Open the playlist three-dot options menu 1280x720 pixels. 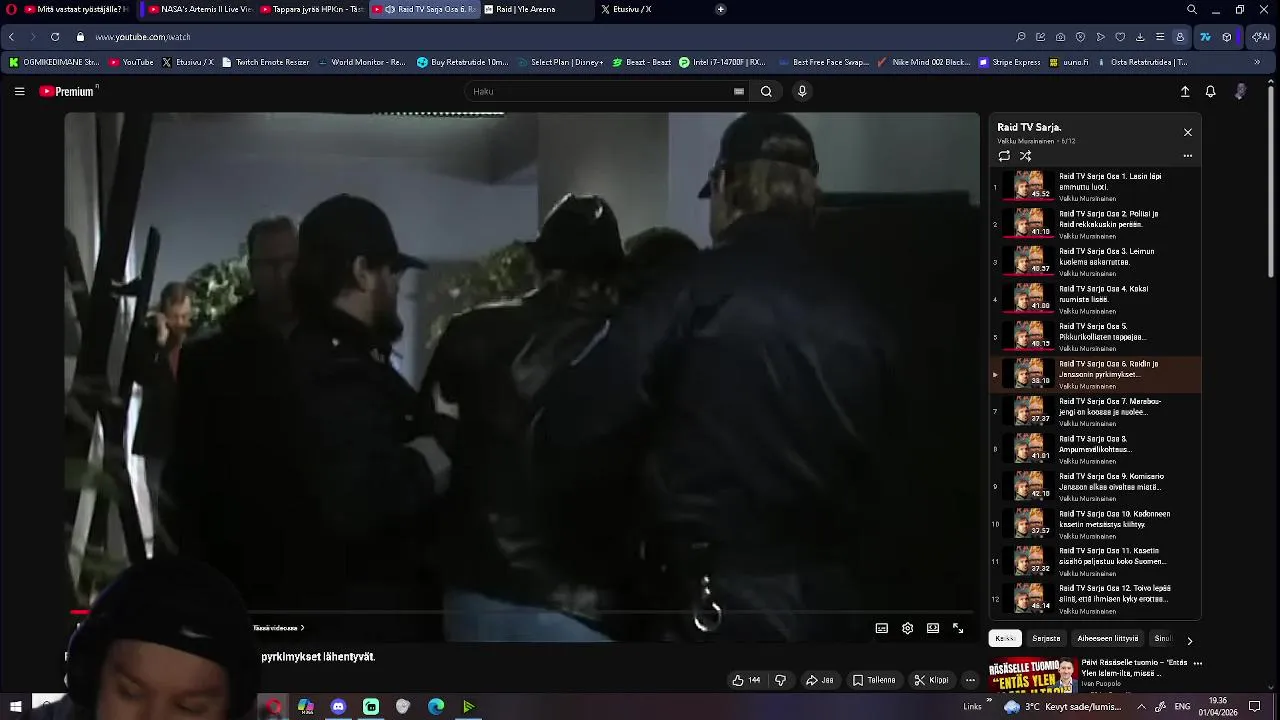[x=1187, y=156]
